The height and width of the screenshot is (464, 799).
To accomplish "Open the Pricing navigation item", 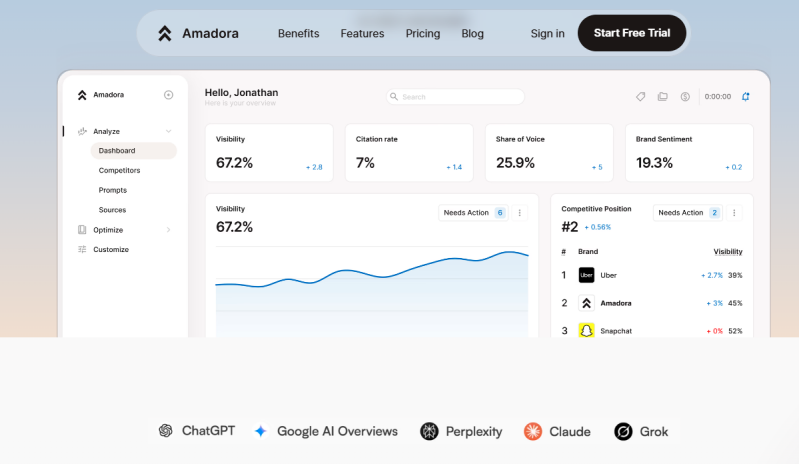I will coord(422,33).
